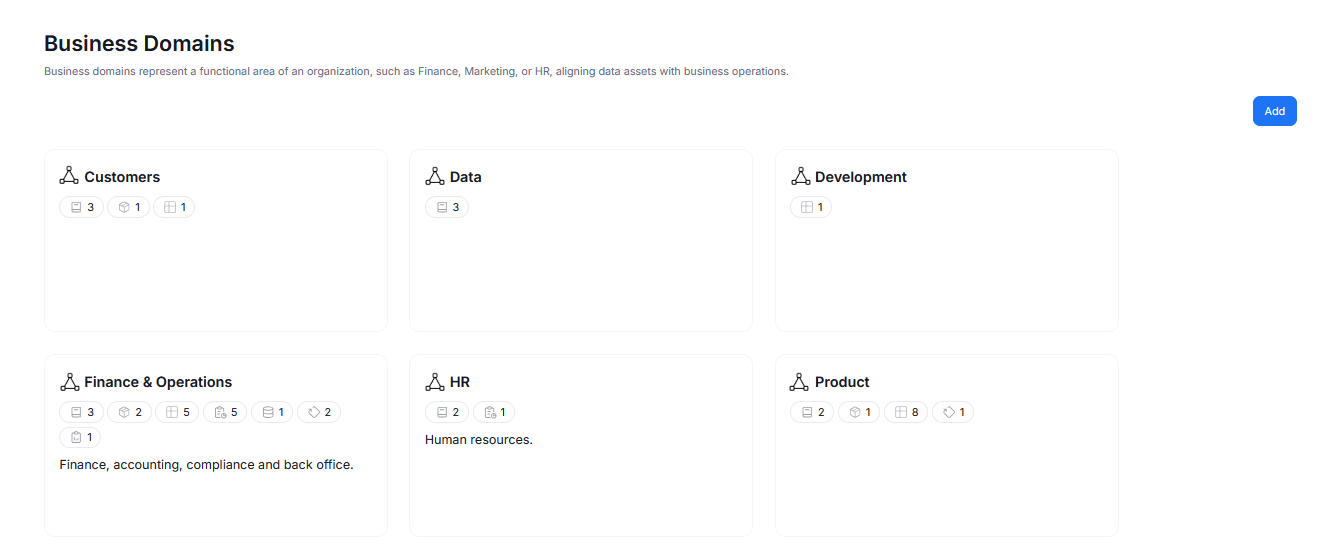
Task: Click the table badge showing 5 in Finance
Action: 177,412
